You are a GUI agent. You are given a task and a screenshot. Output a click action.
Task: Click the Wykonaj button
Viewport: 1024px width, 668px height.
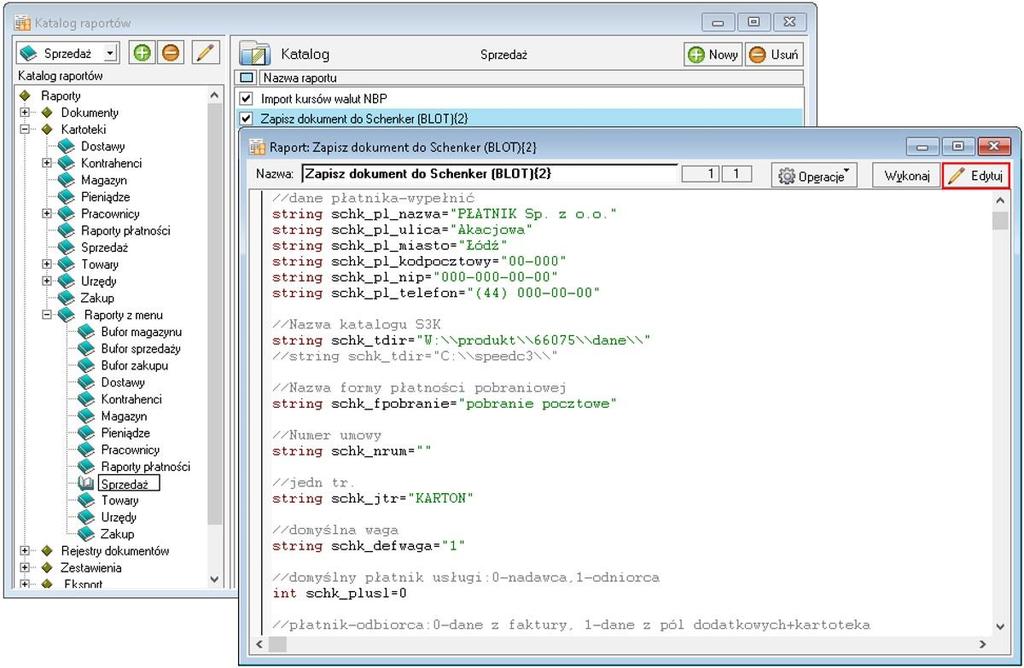coord(906,176)
